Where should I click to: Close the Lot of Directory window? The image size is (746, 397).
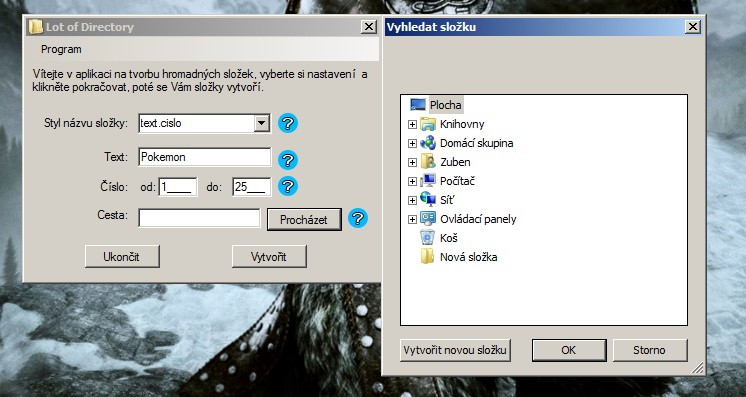369,27
